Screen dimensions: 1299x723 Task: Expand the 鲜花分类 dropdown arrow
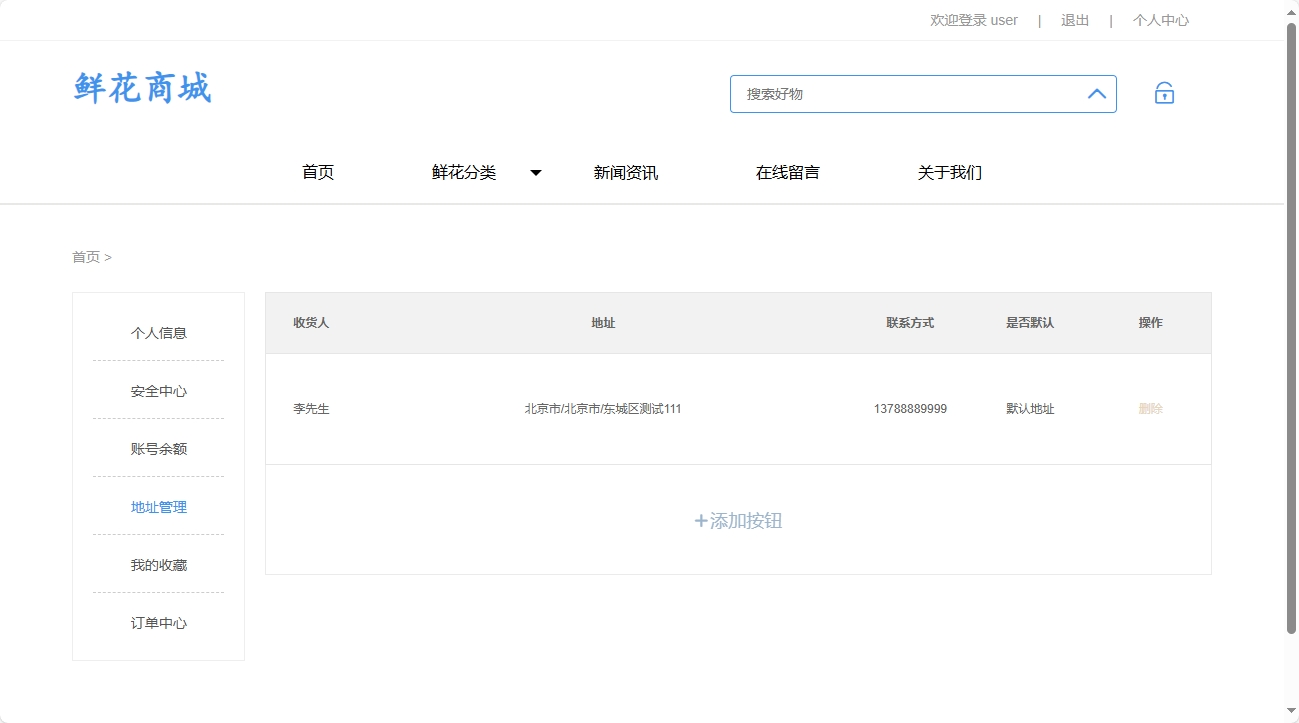[x=536, y=172]
